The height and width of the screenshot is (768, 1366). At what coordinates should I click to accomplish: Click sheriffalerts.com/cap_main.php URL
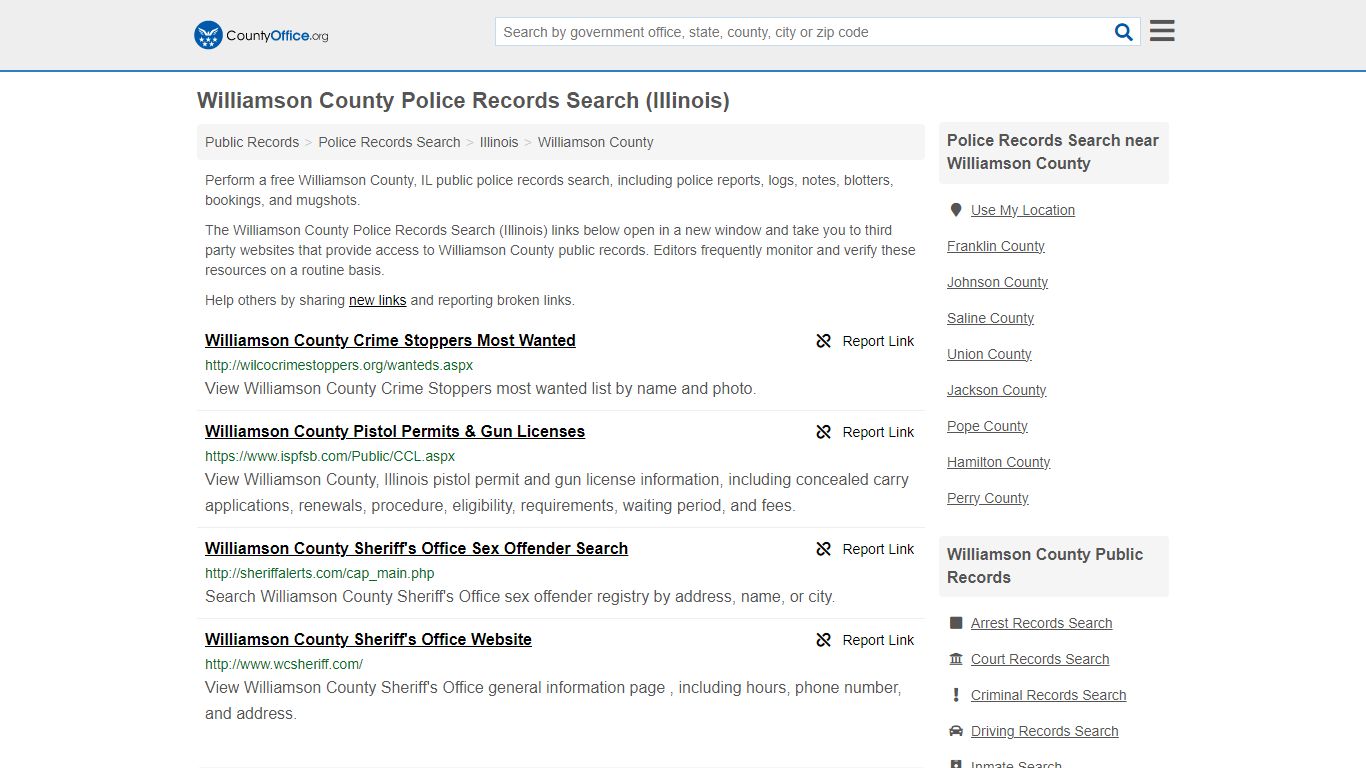[x=320, y=573]
